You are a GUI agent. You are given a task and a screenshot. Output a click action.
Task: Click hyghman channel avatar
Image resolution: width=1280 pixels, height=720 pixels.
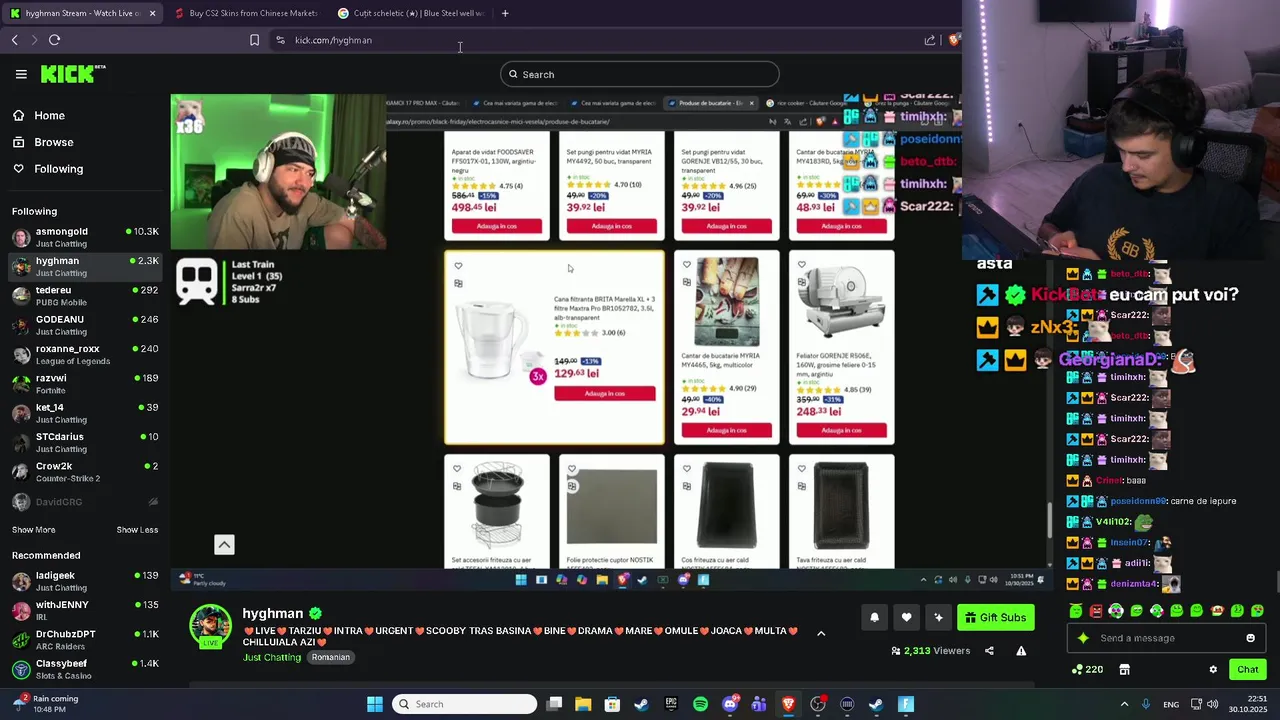[x=210, y=626]
